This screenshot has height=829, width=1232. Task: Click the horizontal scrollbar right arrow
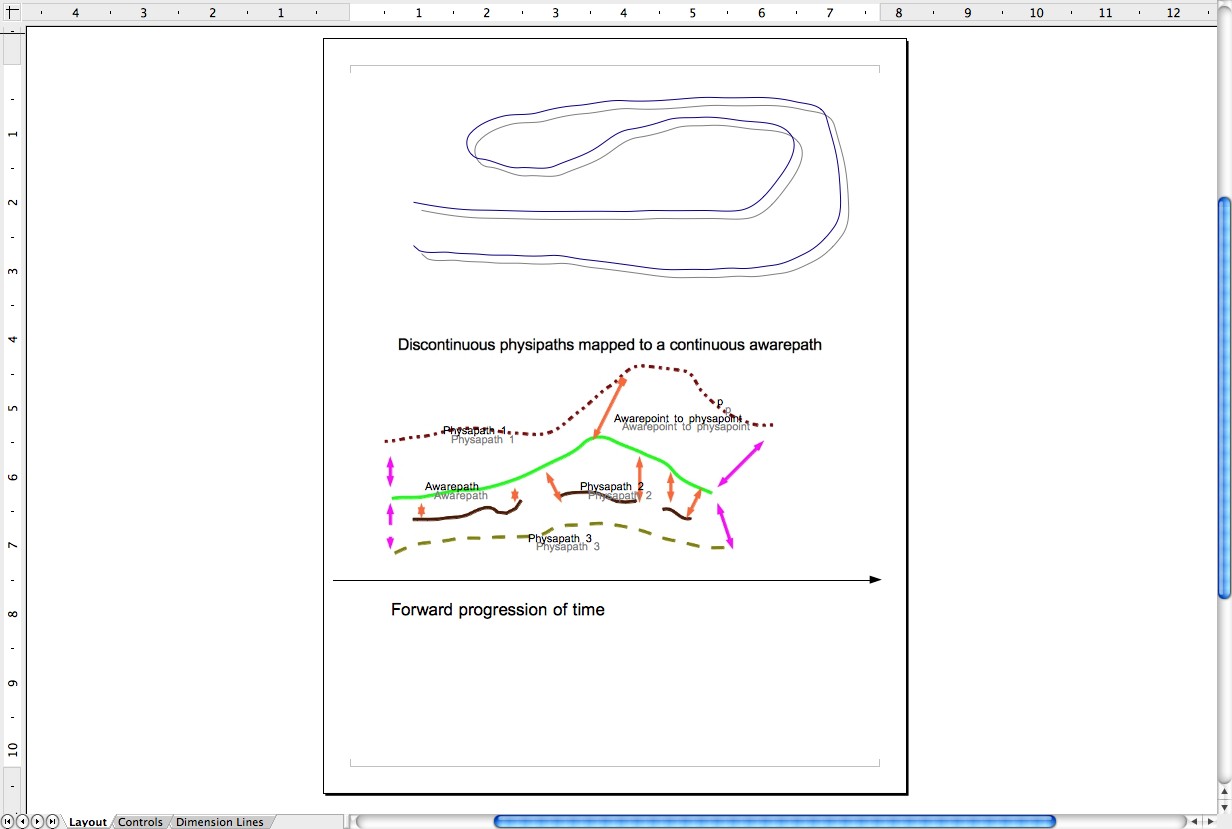pyautogui.click(x=1209, y=821)
